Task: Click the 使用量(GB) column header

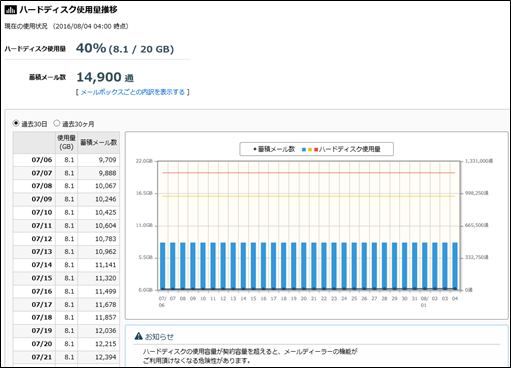Action: [66, 142]
